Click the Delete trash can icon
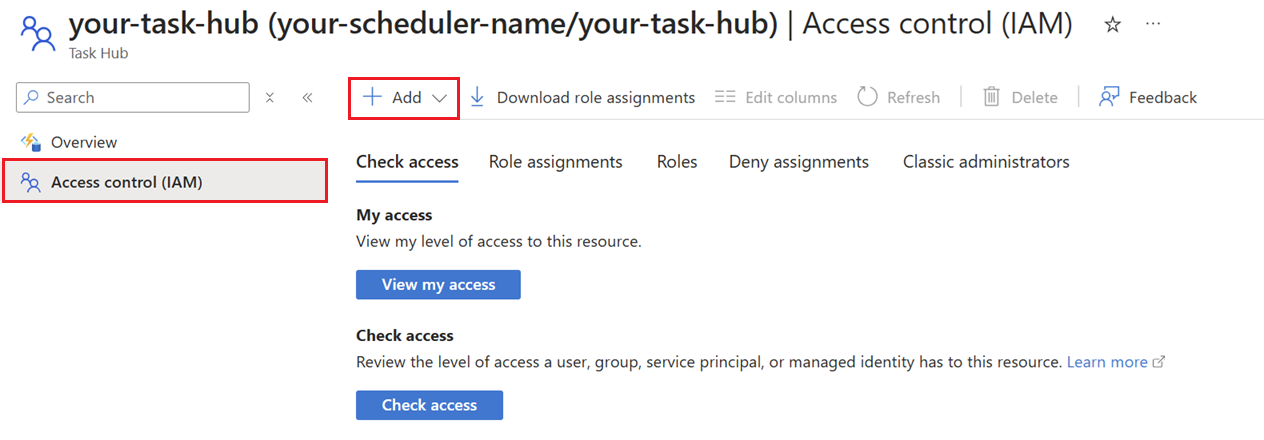This screenshot has height=440, width=1264. [991, 97]
